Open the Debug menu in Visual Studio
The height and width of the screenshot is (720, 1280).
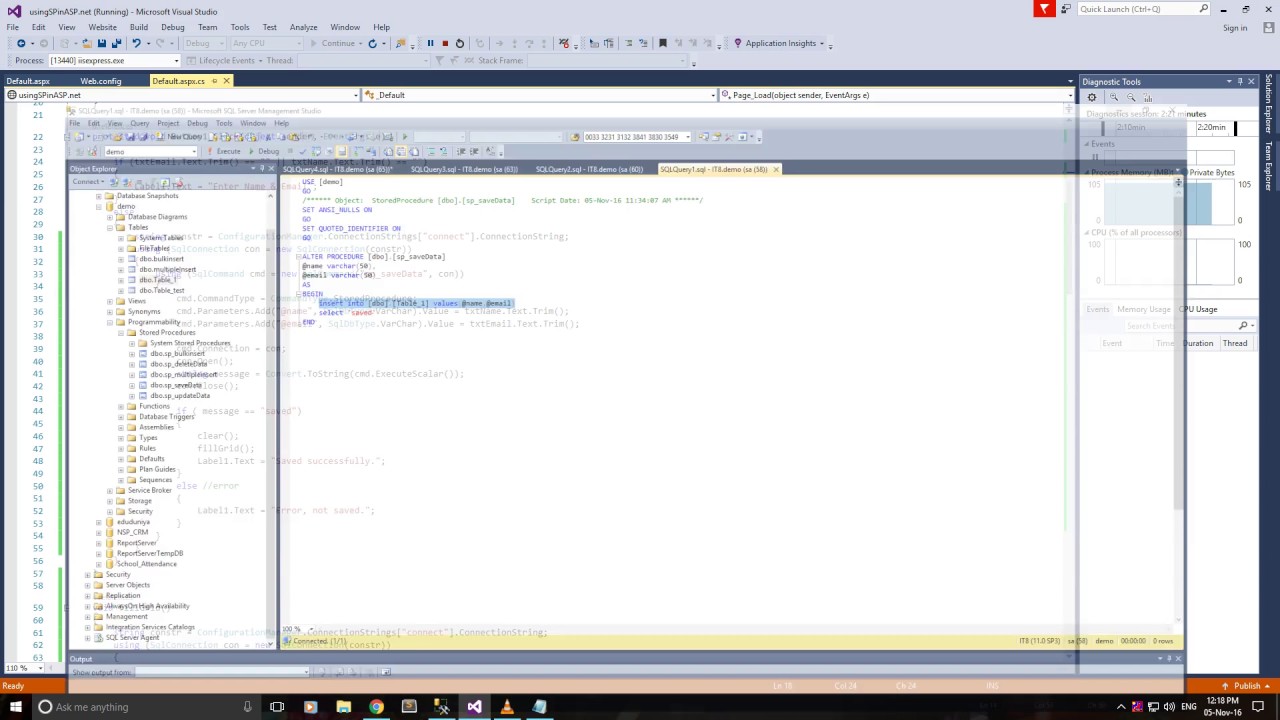click(x=173, y=27)
